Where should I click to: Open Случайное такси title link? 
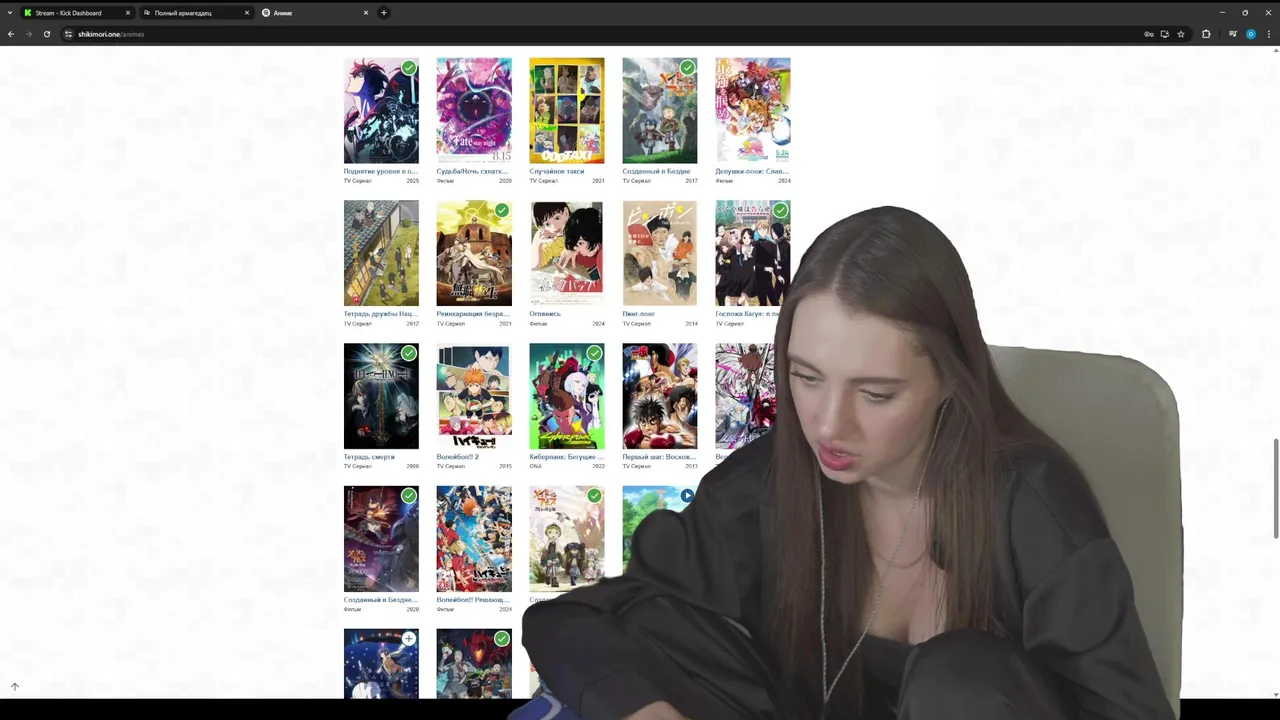(x=557, y=171)
